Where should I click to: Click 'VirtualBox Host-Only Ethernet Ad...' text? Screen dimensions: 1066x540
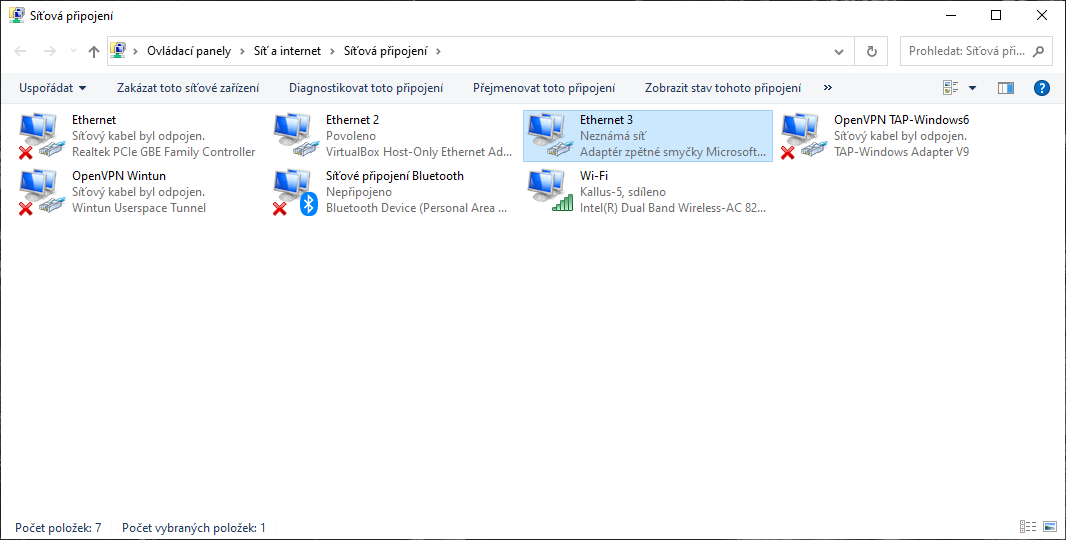[x=419, y=152]
